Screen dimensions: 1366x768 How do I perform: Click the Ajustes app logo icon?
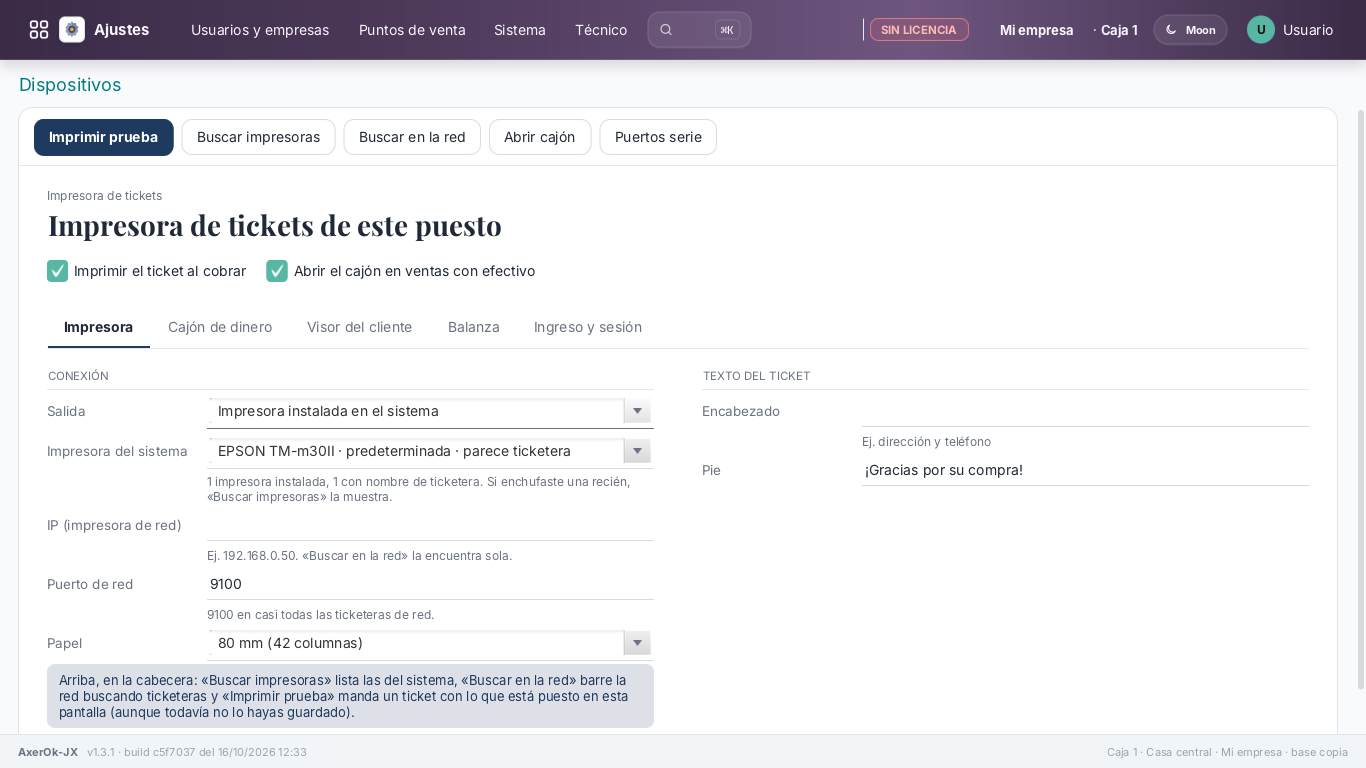tap(72, 30)
